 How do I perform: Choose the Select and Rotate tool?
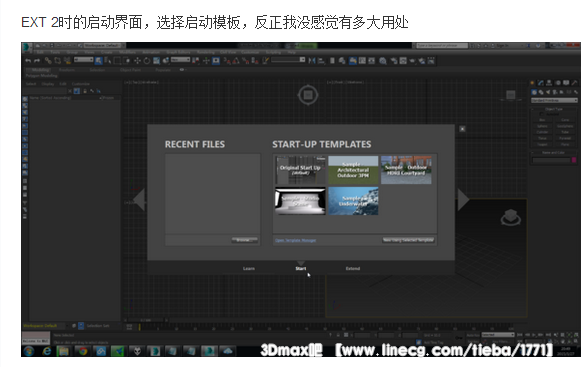click(x=147, y=60)
